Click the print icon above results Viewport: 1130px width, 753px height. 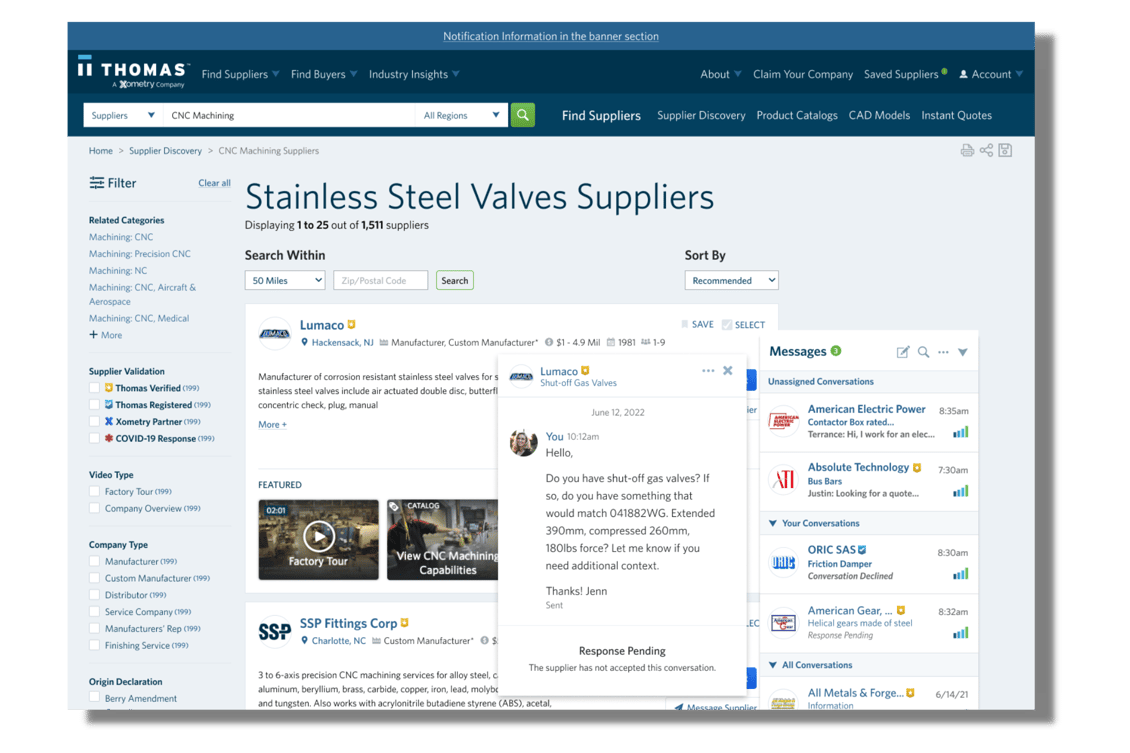point(967,151)
